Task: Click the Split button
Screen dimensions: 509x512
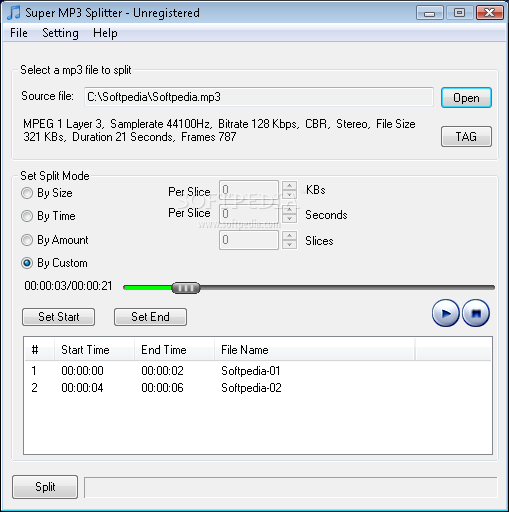Action: 45,487
